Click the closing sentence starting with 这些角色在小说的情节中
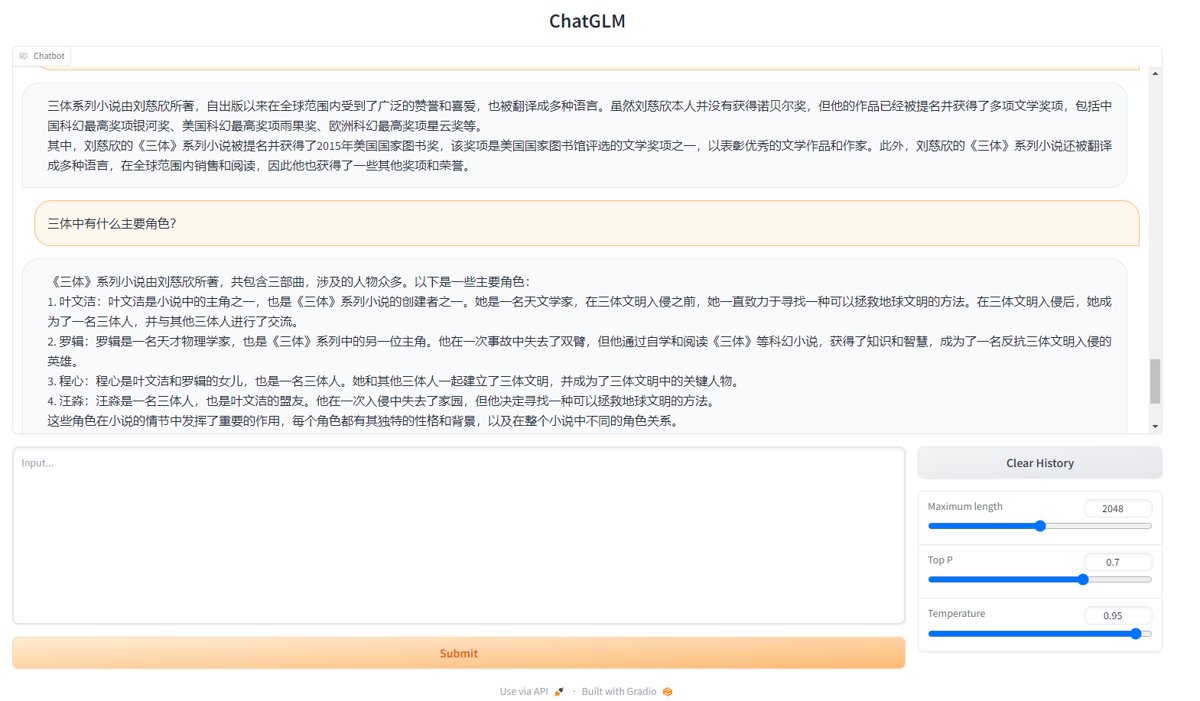 point(362,421)
